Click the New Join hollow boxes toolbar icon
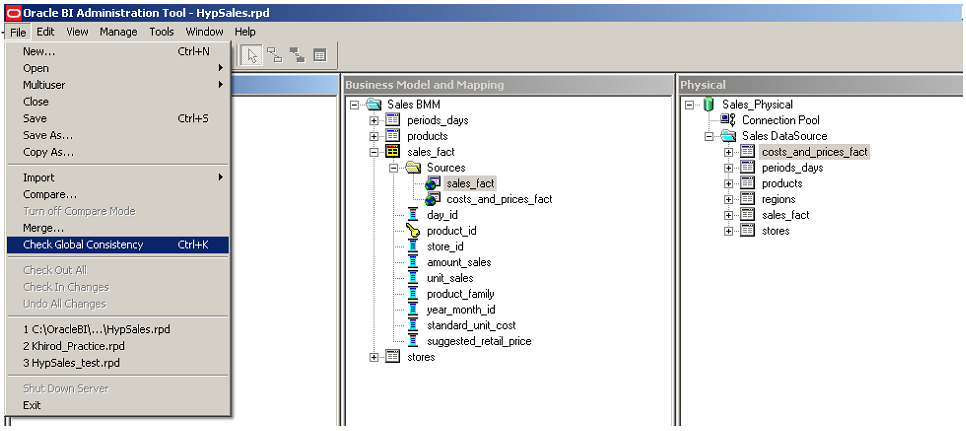Image resolution: width=966 pixels, height=431 pixels. (275, 55)
